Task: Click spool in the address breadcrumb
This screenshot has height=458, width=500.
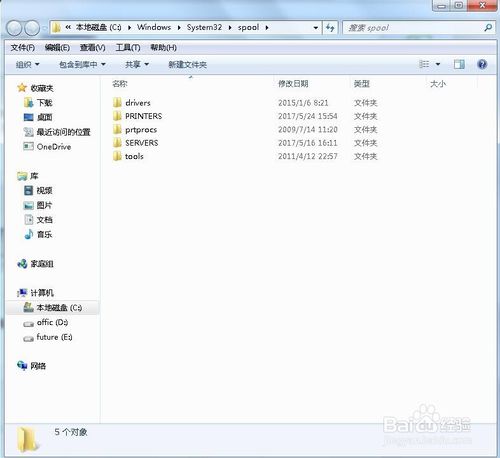Action: [248, 27]
